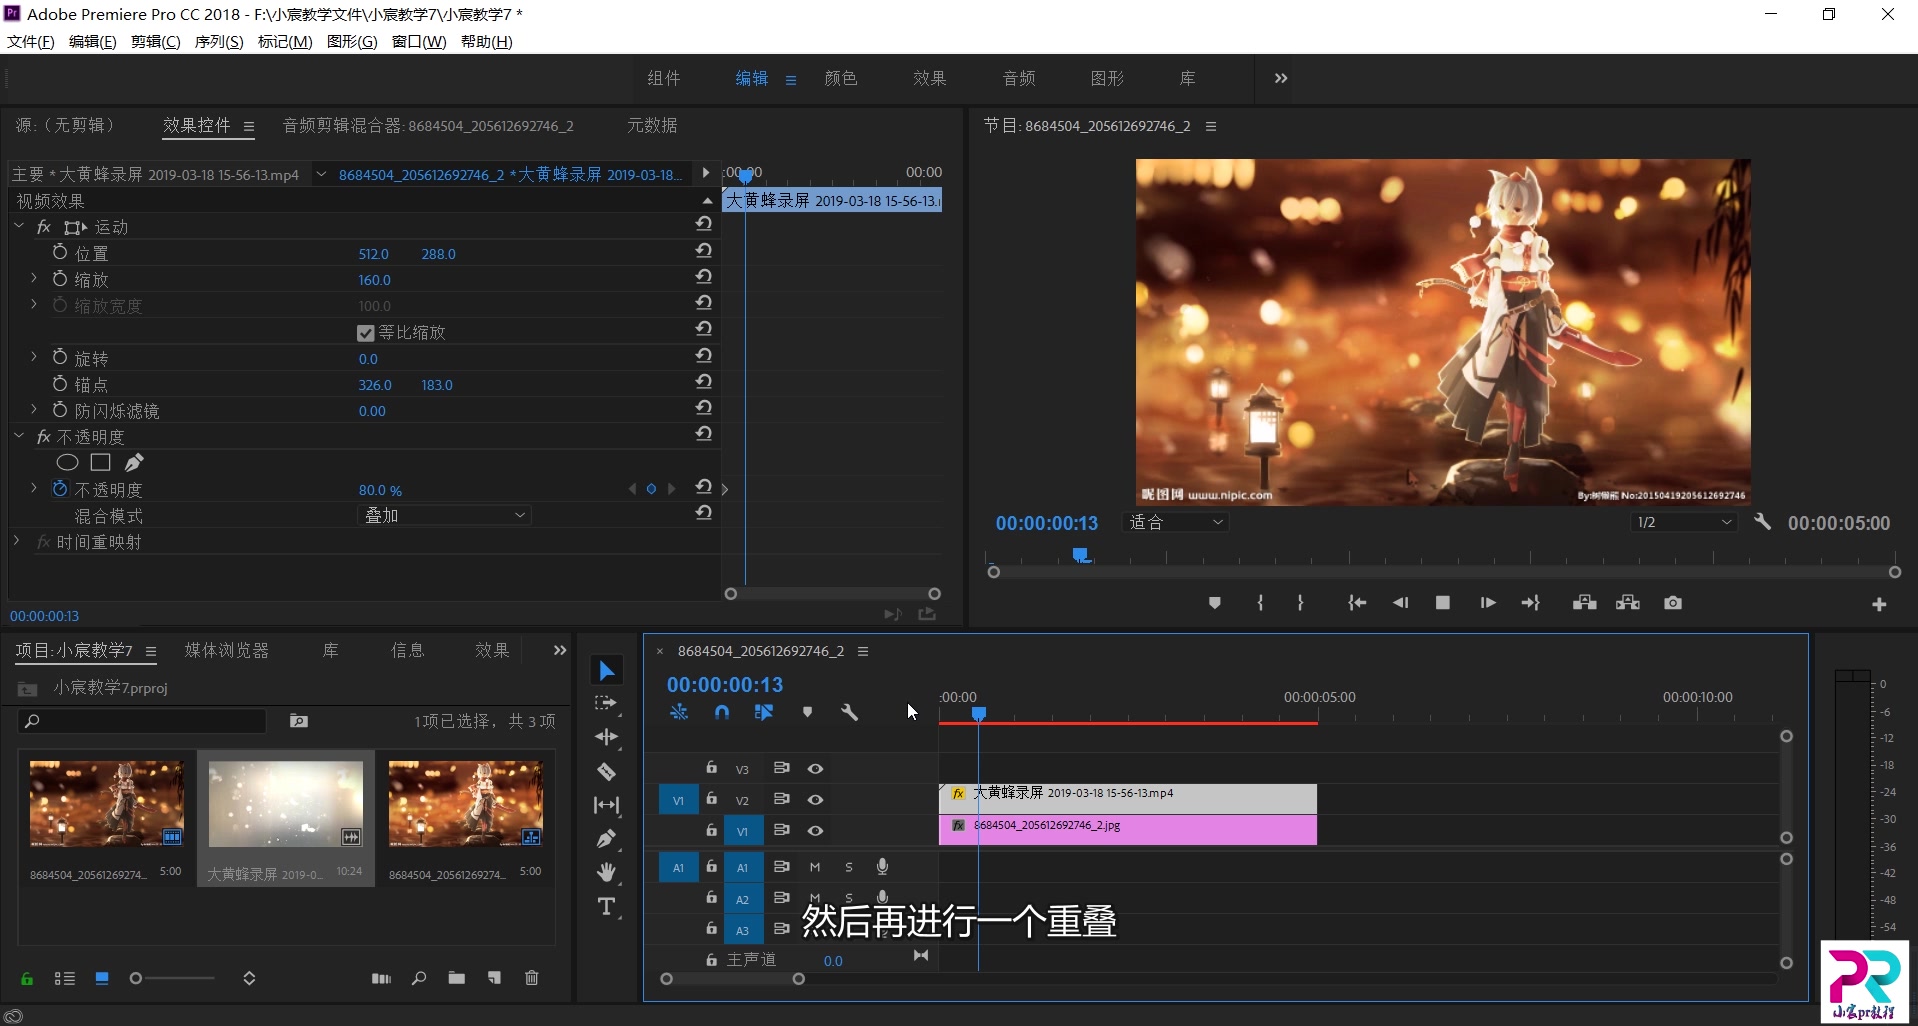The width and height of the screenshot is (1918, 1026).
Task: Reset the Scale parameter
Action: pos(704,276)
